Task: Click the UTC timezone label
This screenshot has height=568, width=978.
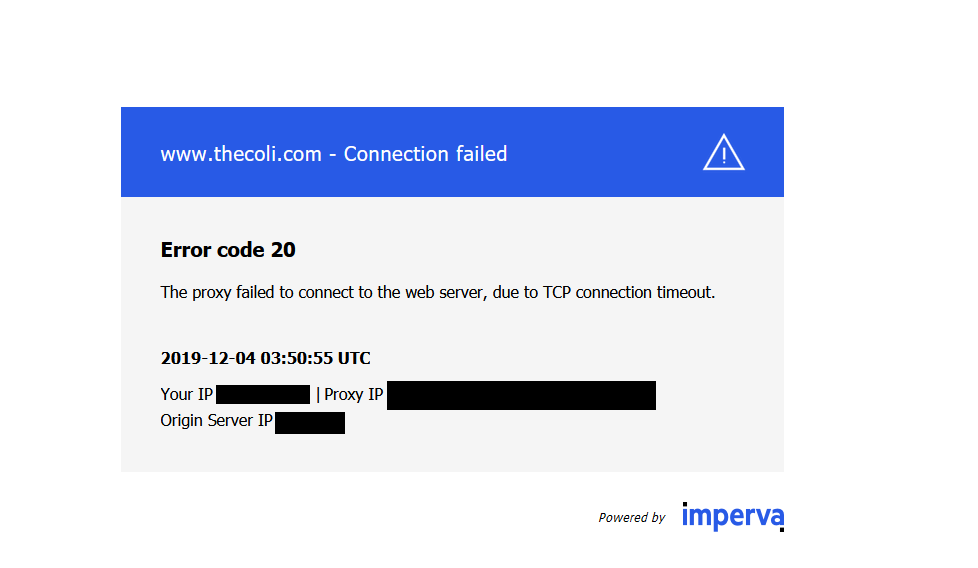Action: coord(355,358)
